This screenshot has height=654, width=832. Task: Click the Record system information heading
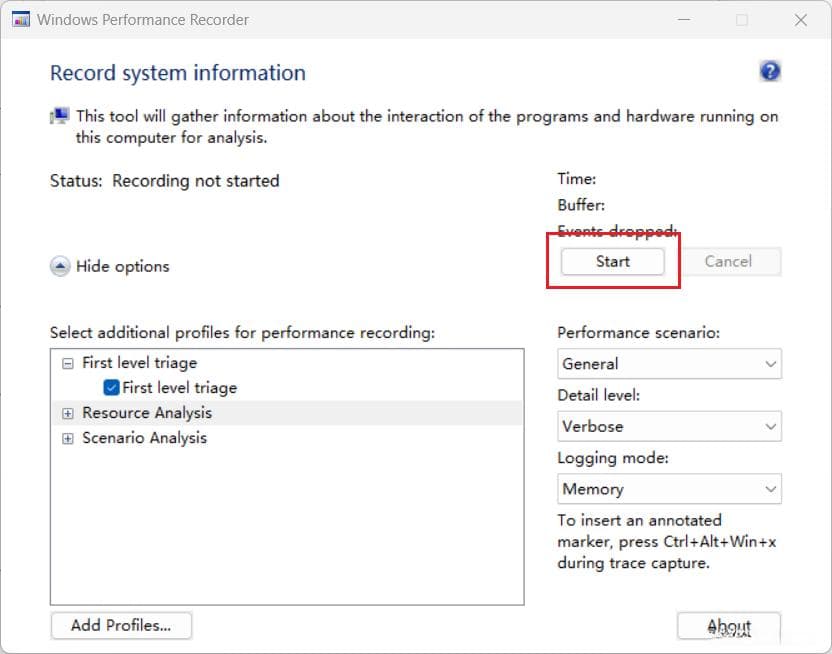pyautogui.click(x=178, y=73)
